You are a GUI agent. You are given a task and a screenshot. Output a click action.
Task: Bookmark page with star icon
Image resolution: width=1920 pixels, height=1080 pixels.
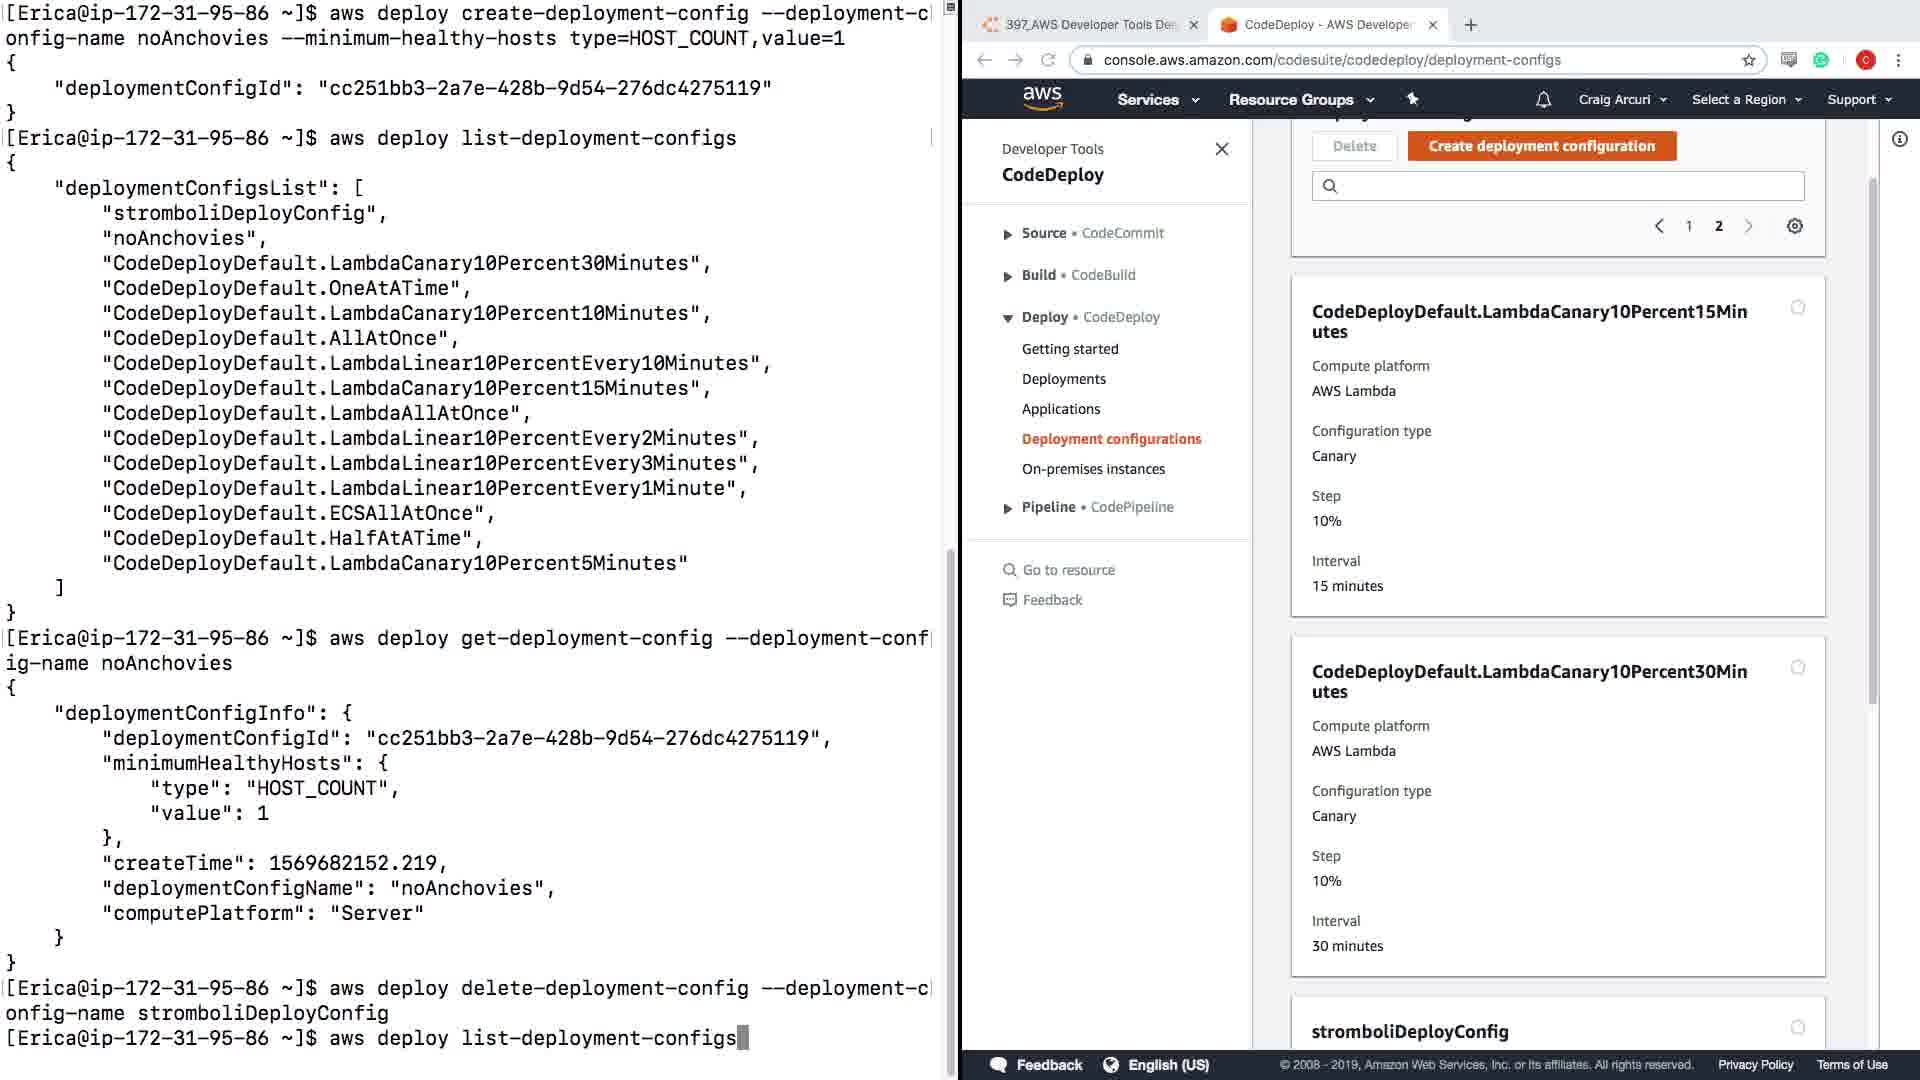[x=1749, y=60]
